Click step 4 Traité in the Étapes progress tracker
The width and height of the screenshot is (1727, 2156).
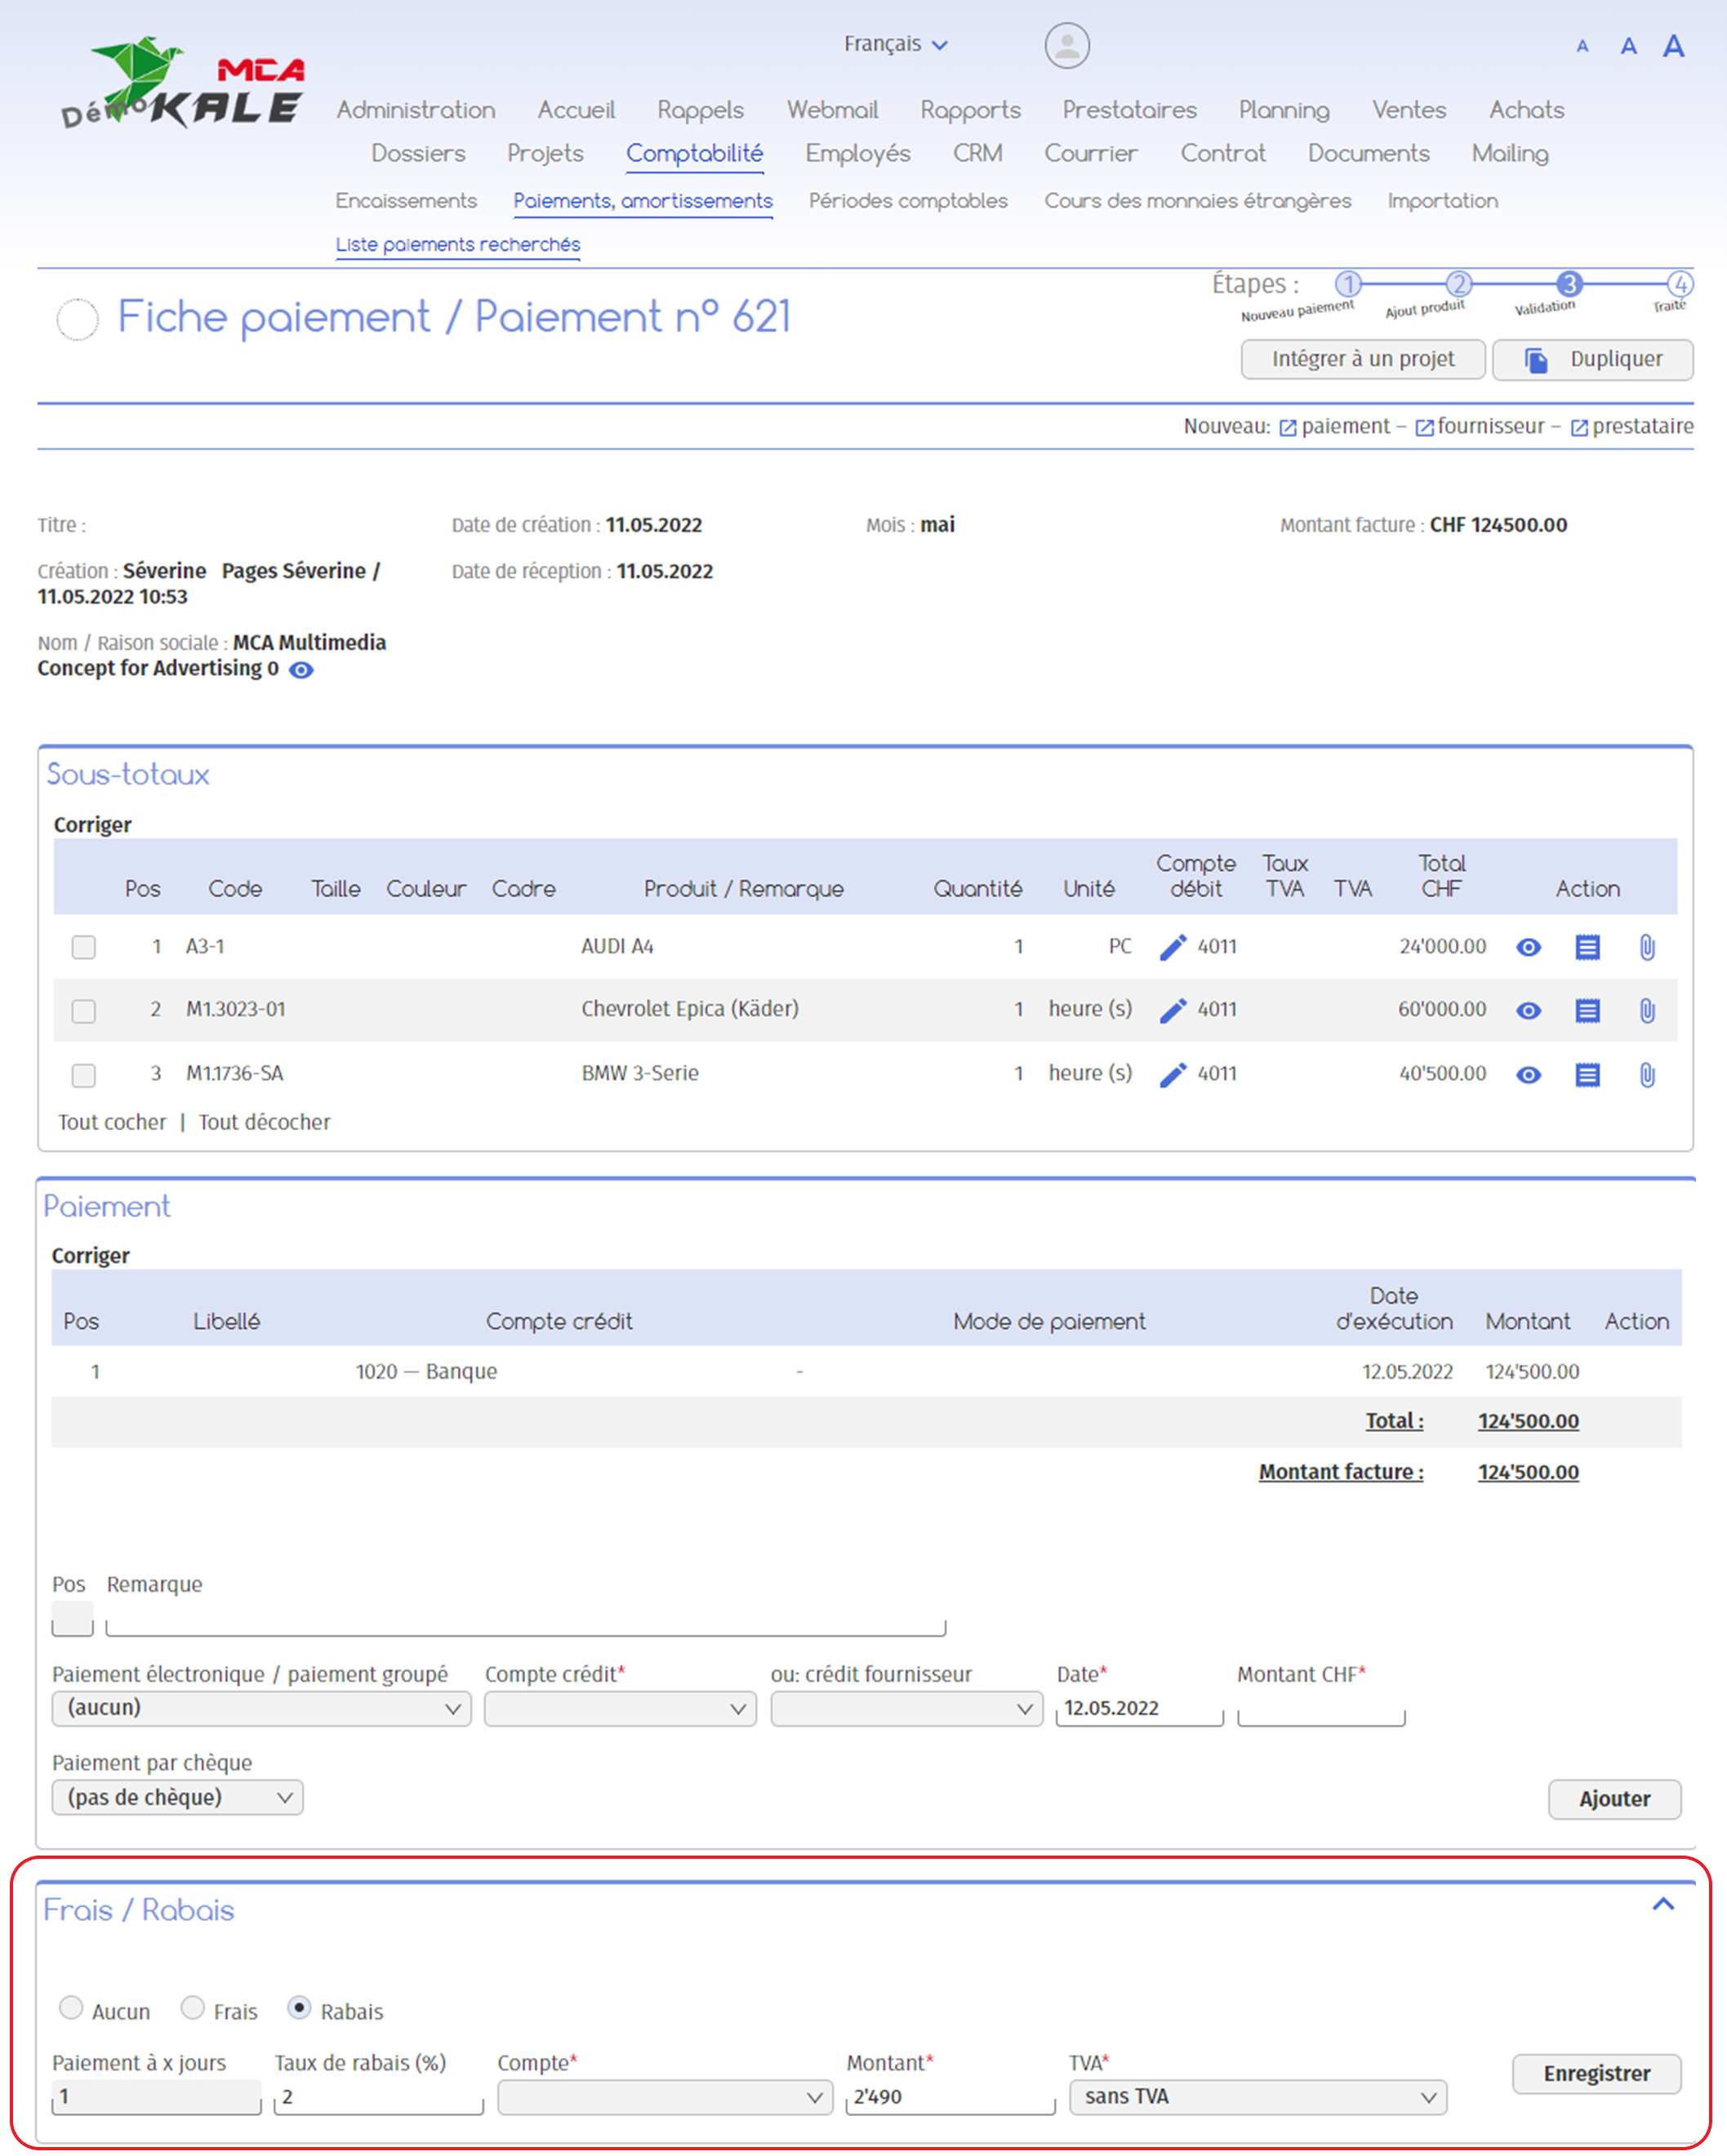pos(1679,284)
